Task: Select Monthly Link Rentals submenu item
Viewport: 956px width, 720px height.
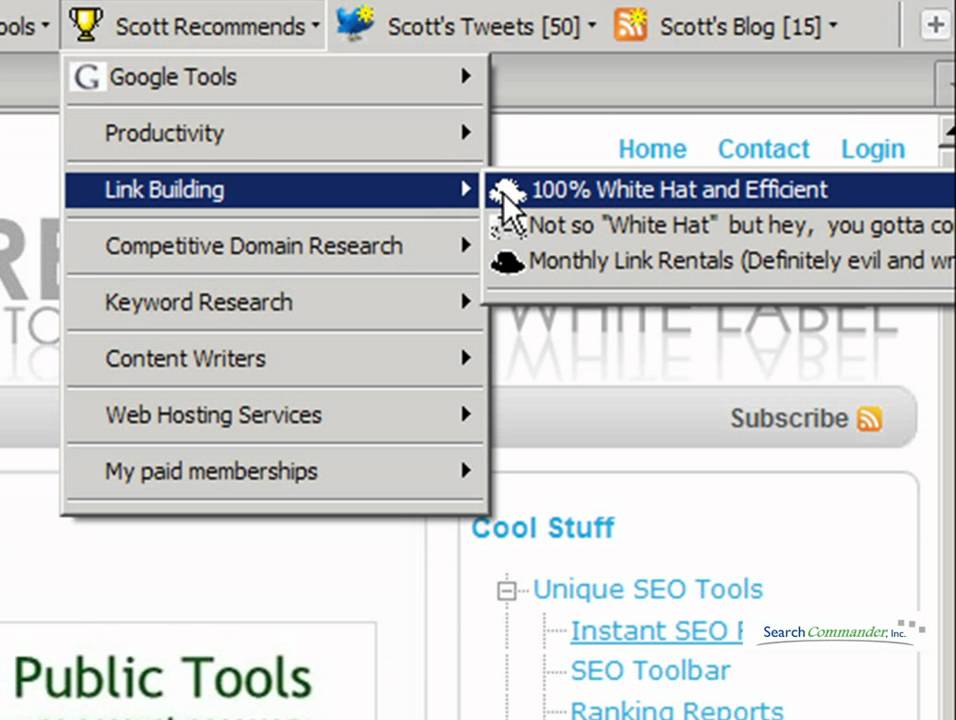Action: [x=721, y=261]
